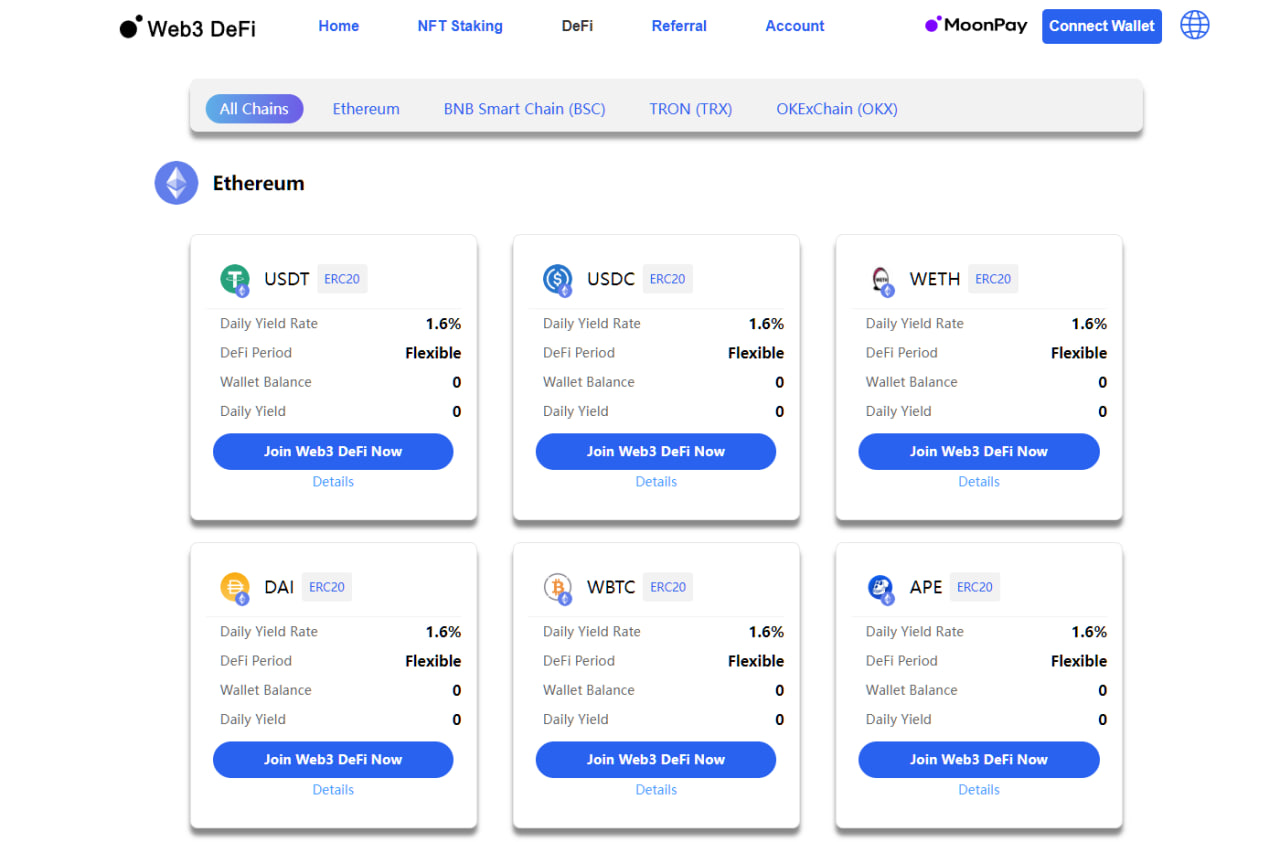1280x842 pixels.
Task: Open Details link on USDT card
Action: (x=333, y=482)
